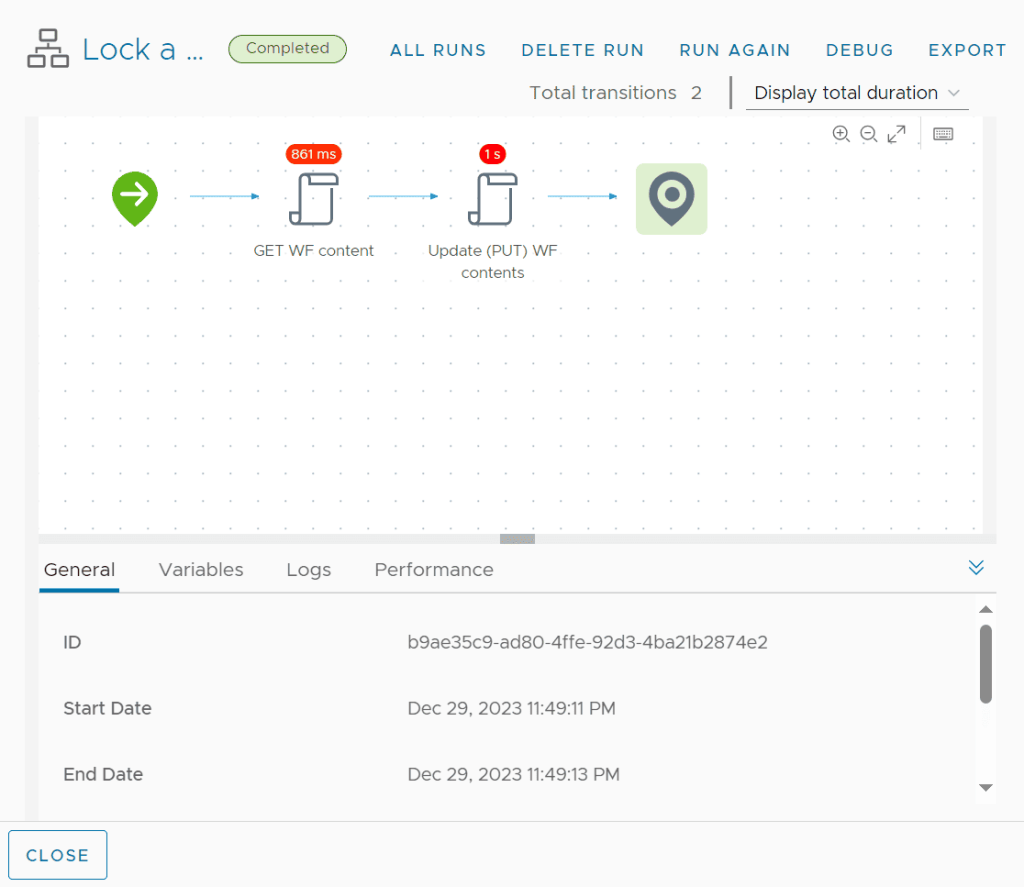Click the horizontal panel resize handle

pyautogui.click(x=517, y=539)
